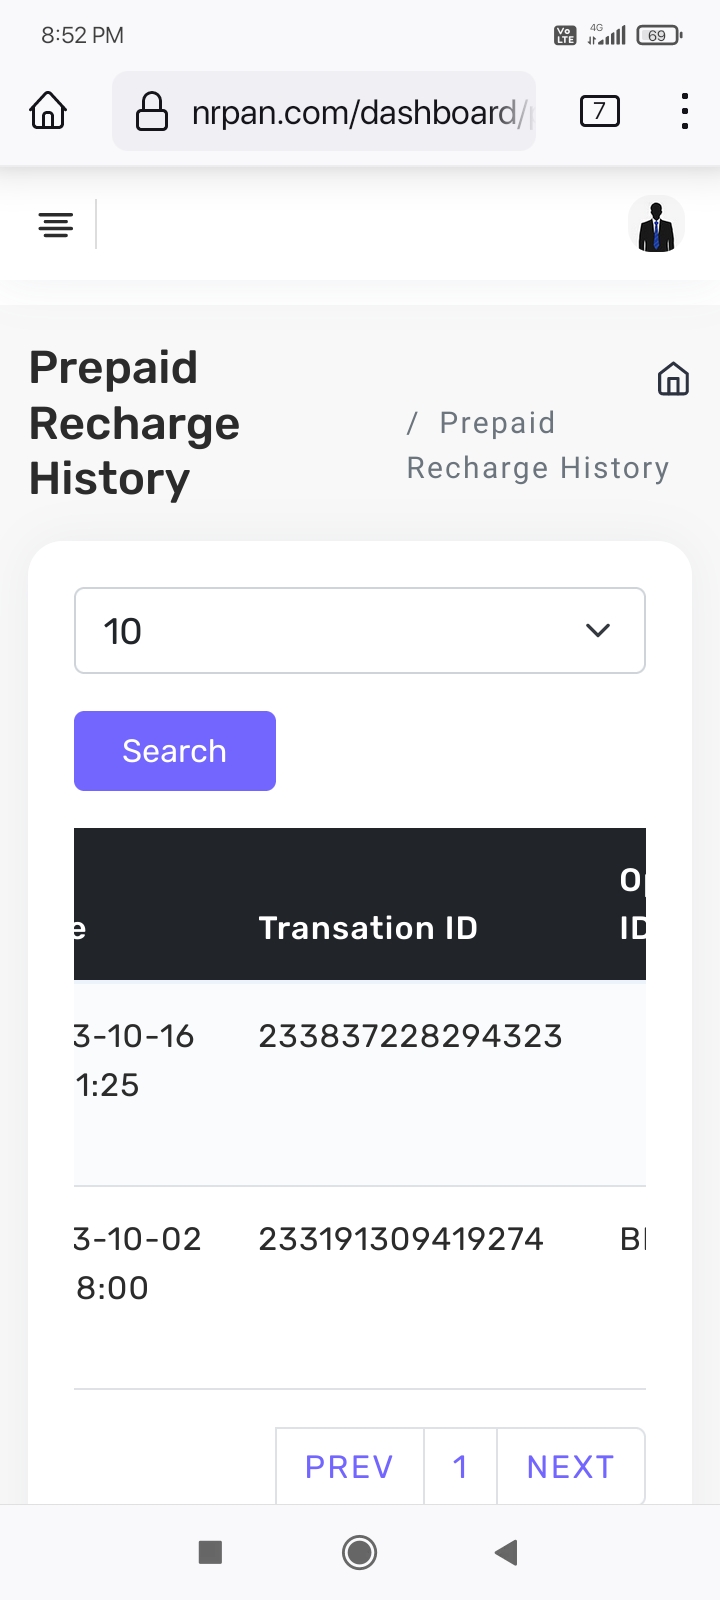The image size is (720, 1600).
Task: Tap the browser home icon
Action: click(48, 111)
